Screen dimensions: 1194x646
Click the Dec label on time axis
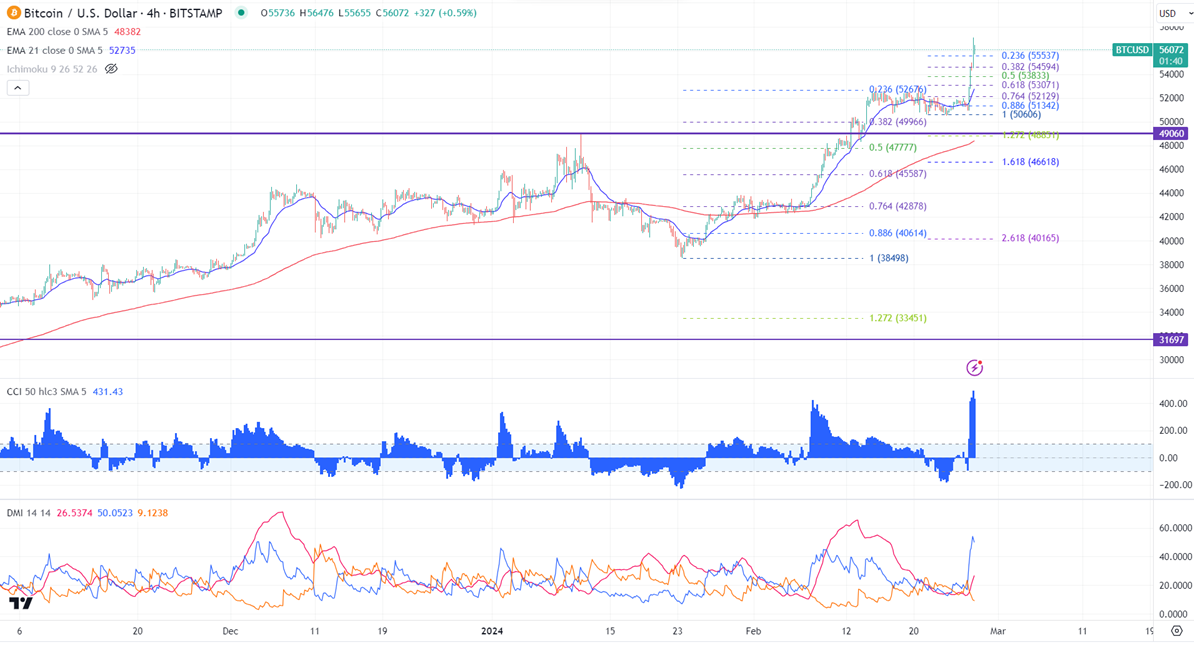(x=231, y=631)
